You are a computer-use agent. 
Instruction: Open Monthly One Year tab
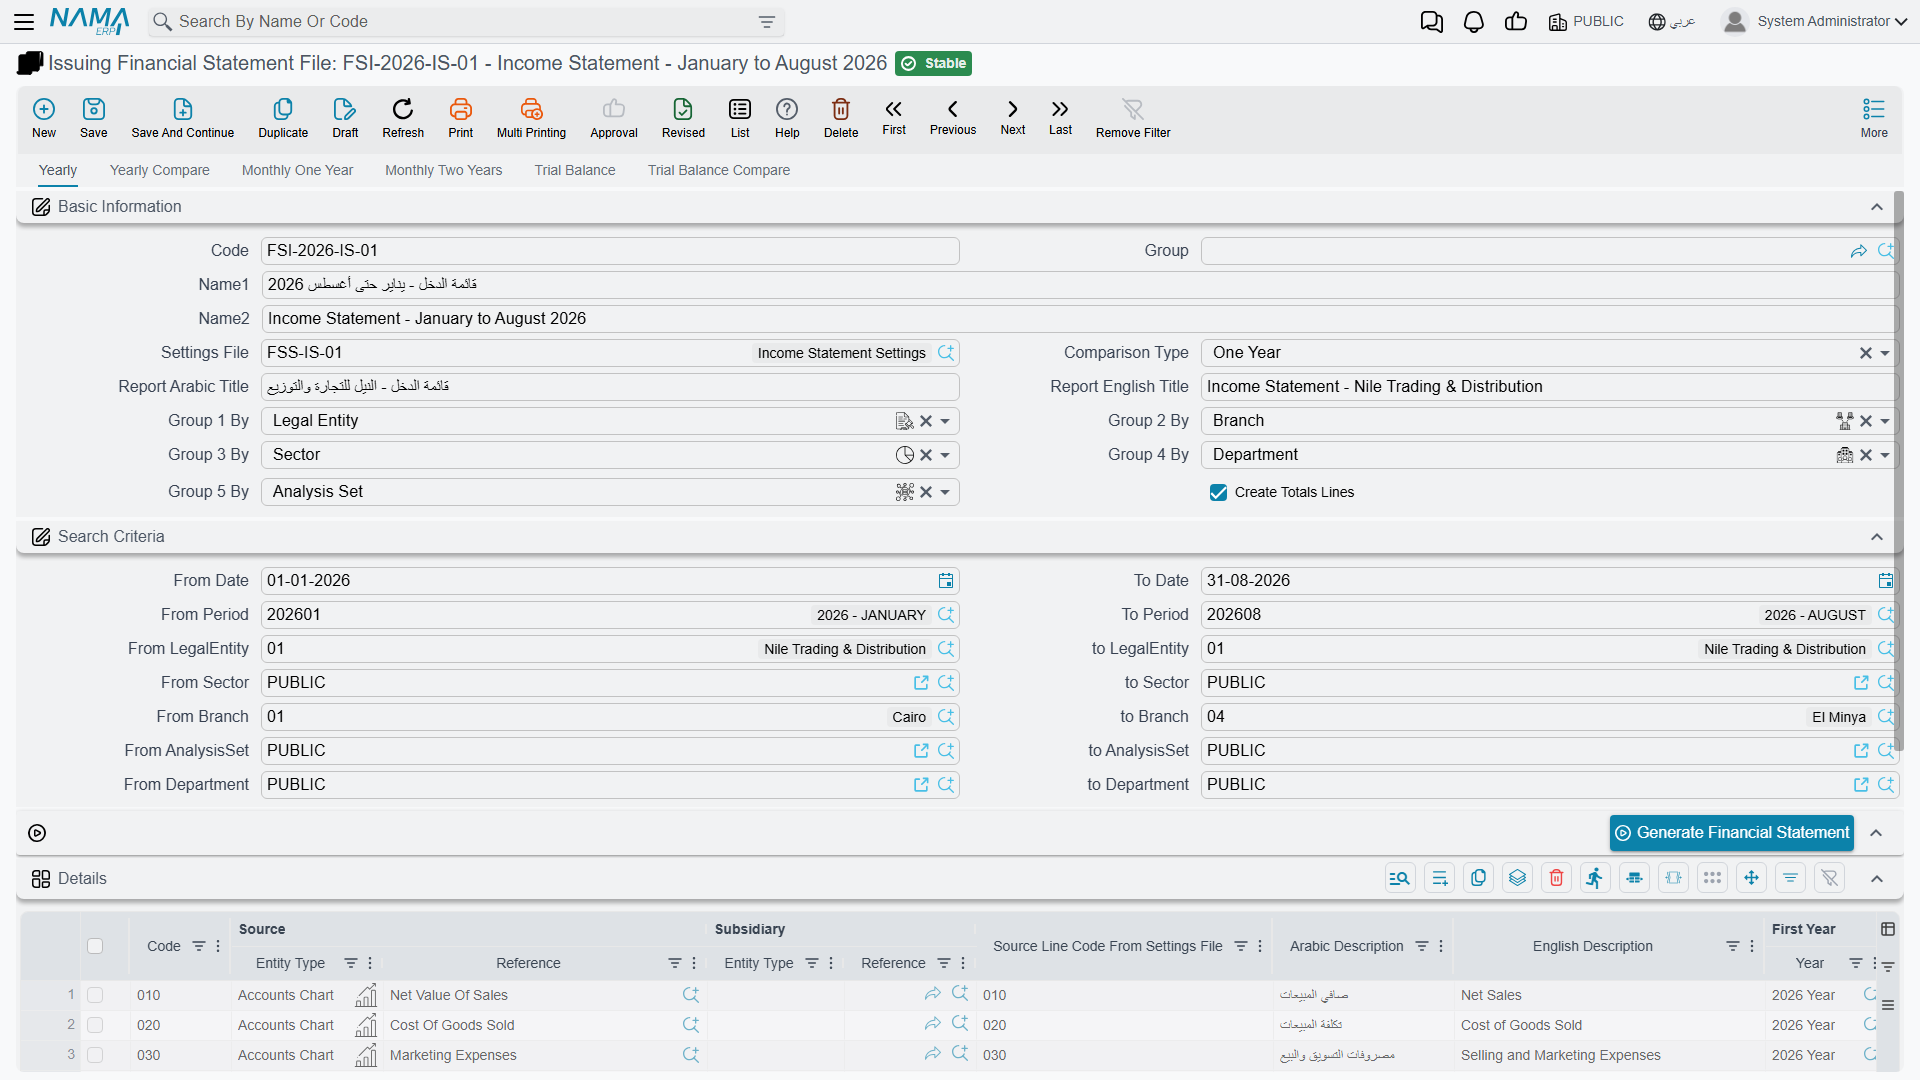297,170
